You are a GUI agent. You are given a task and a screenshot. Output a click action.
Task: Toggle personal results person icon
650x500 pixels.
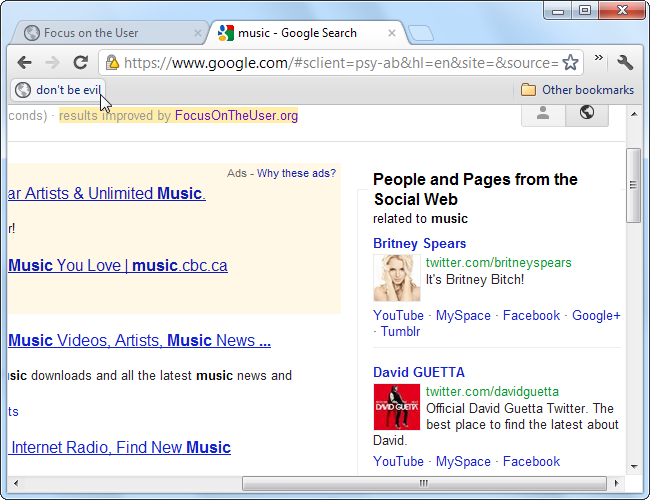tap(543, 114)
